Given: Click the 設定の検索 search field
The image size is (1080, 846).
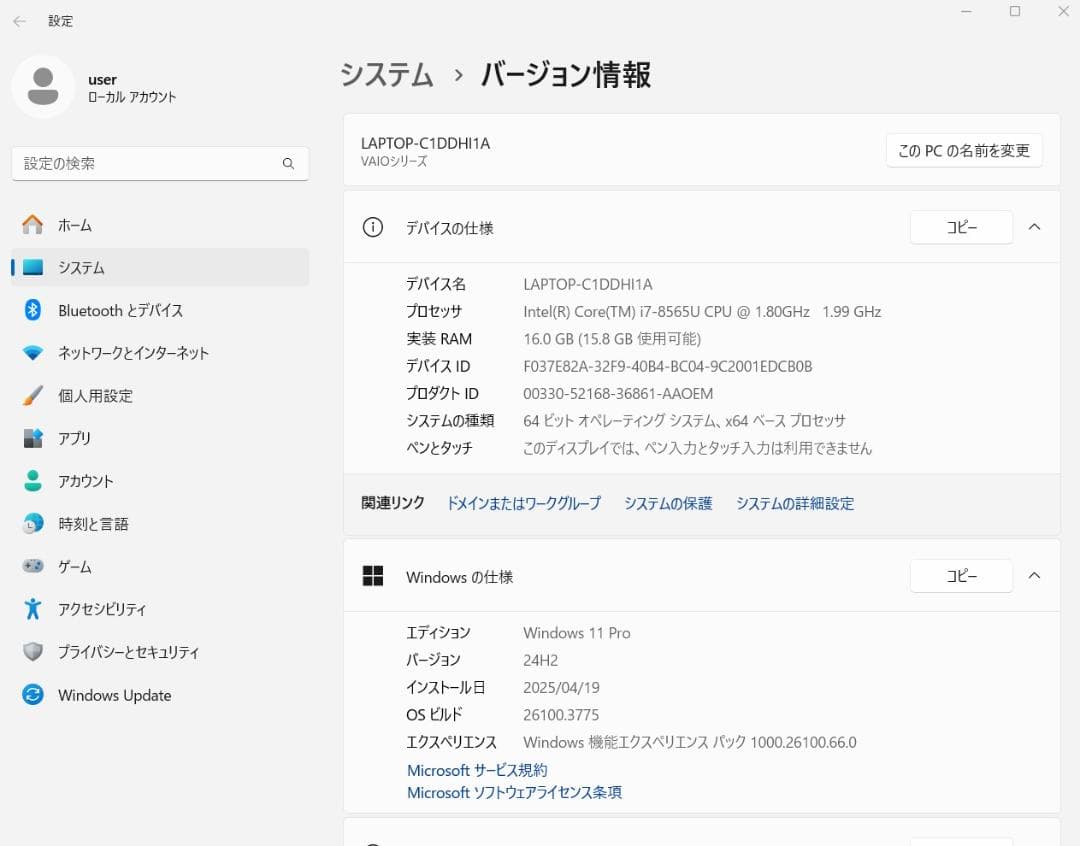Looking at the screenshot, I should tap(160, 163).
